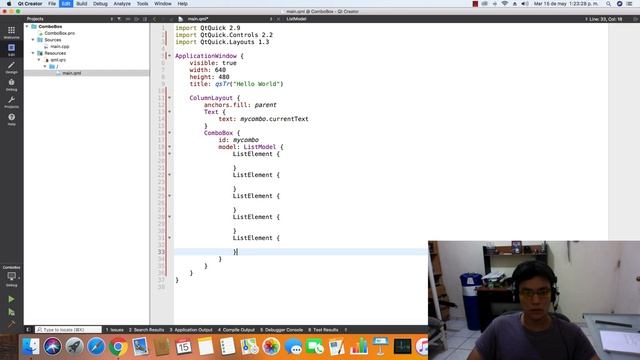Open the Analyze menu

(122, 4)
